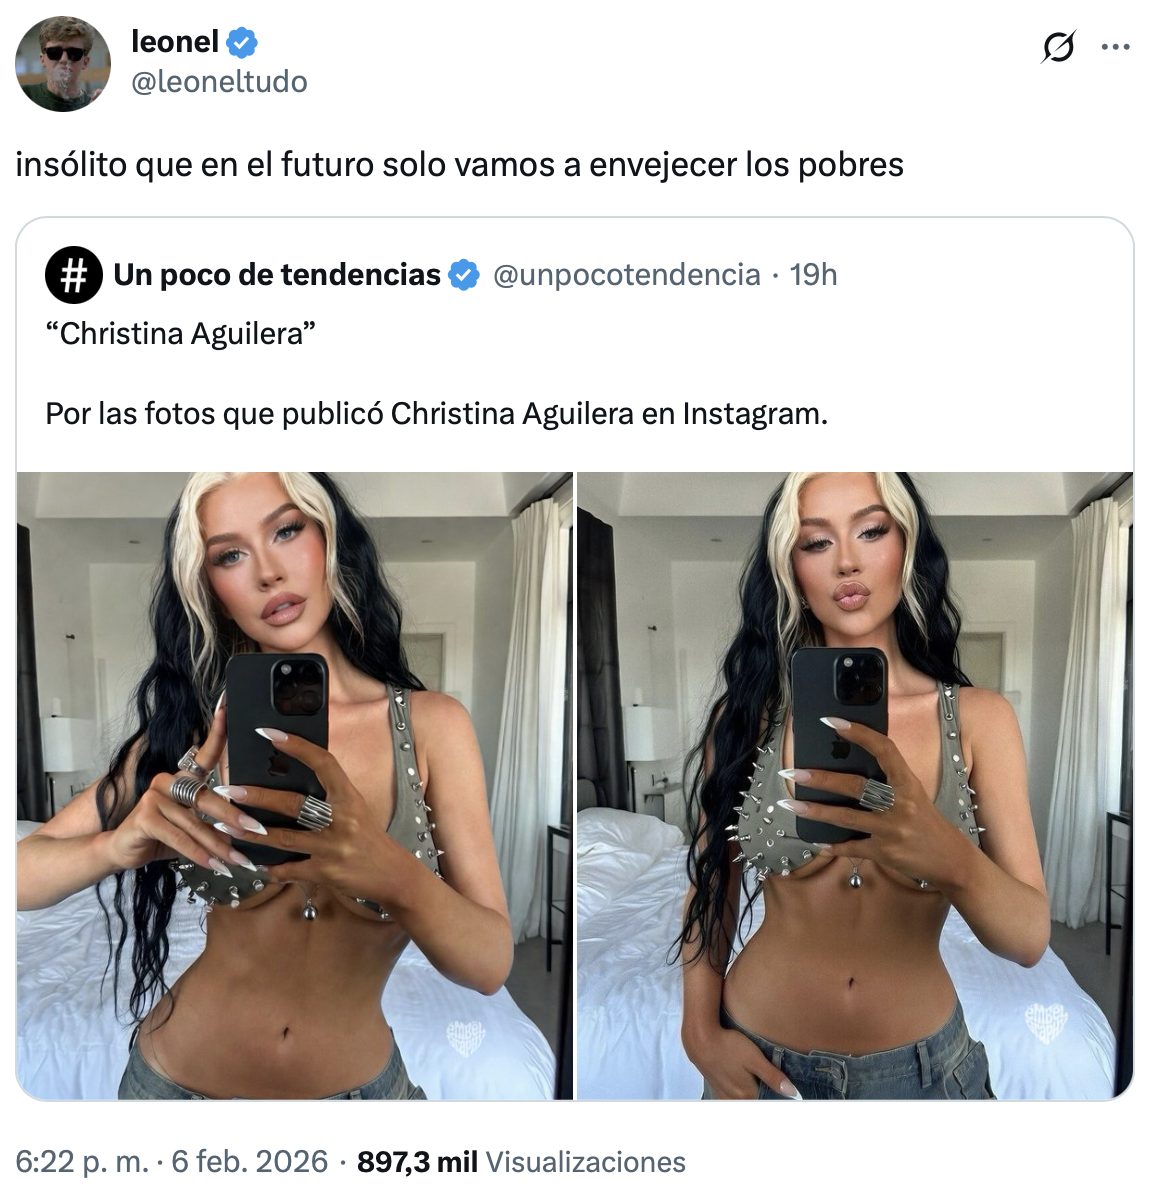Click the leonel display name
The image size is (1152, 1192).
[x=175, y=41]
